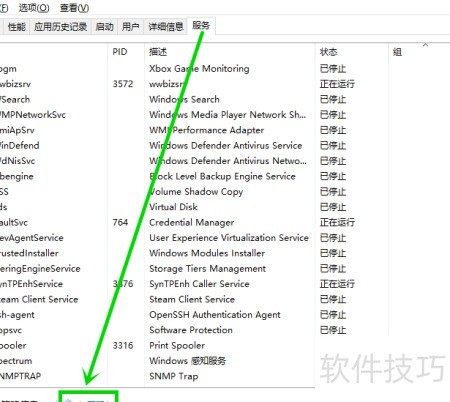The height and width of the screenshot is (402, 450).
Task: Select the SNMP Trap service description
Action: pyautogui.click(x=173, y=376)
